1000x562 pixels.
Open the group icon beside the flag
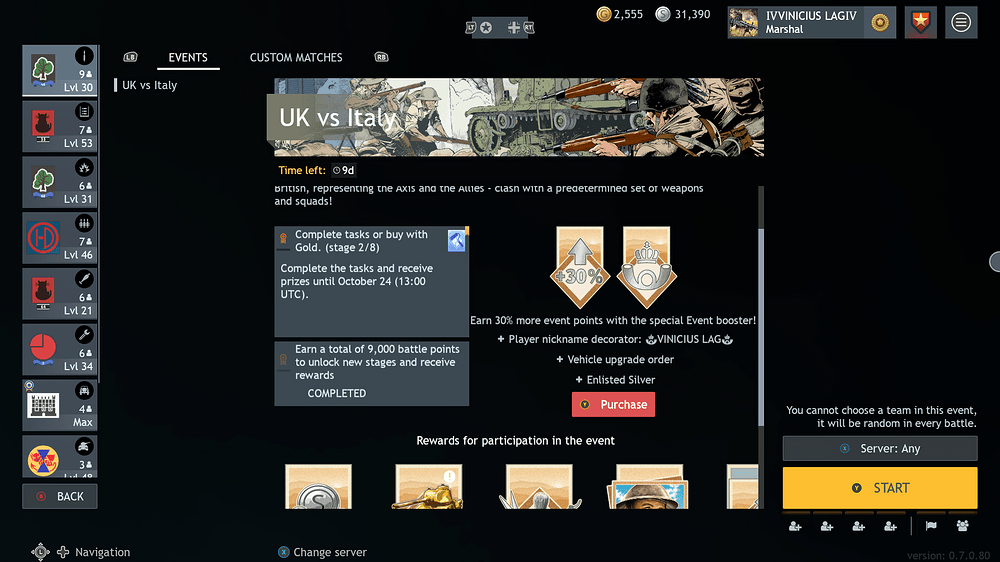(x=962, y=526)
